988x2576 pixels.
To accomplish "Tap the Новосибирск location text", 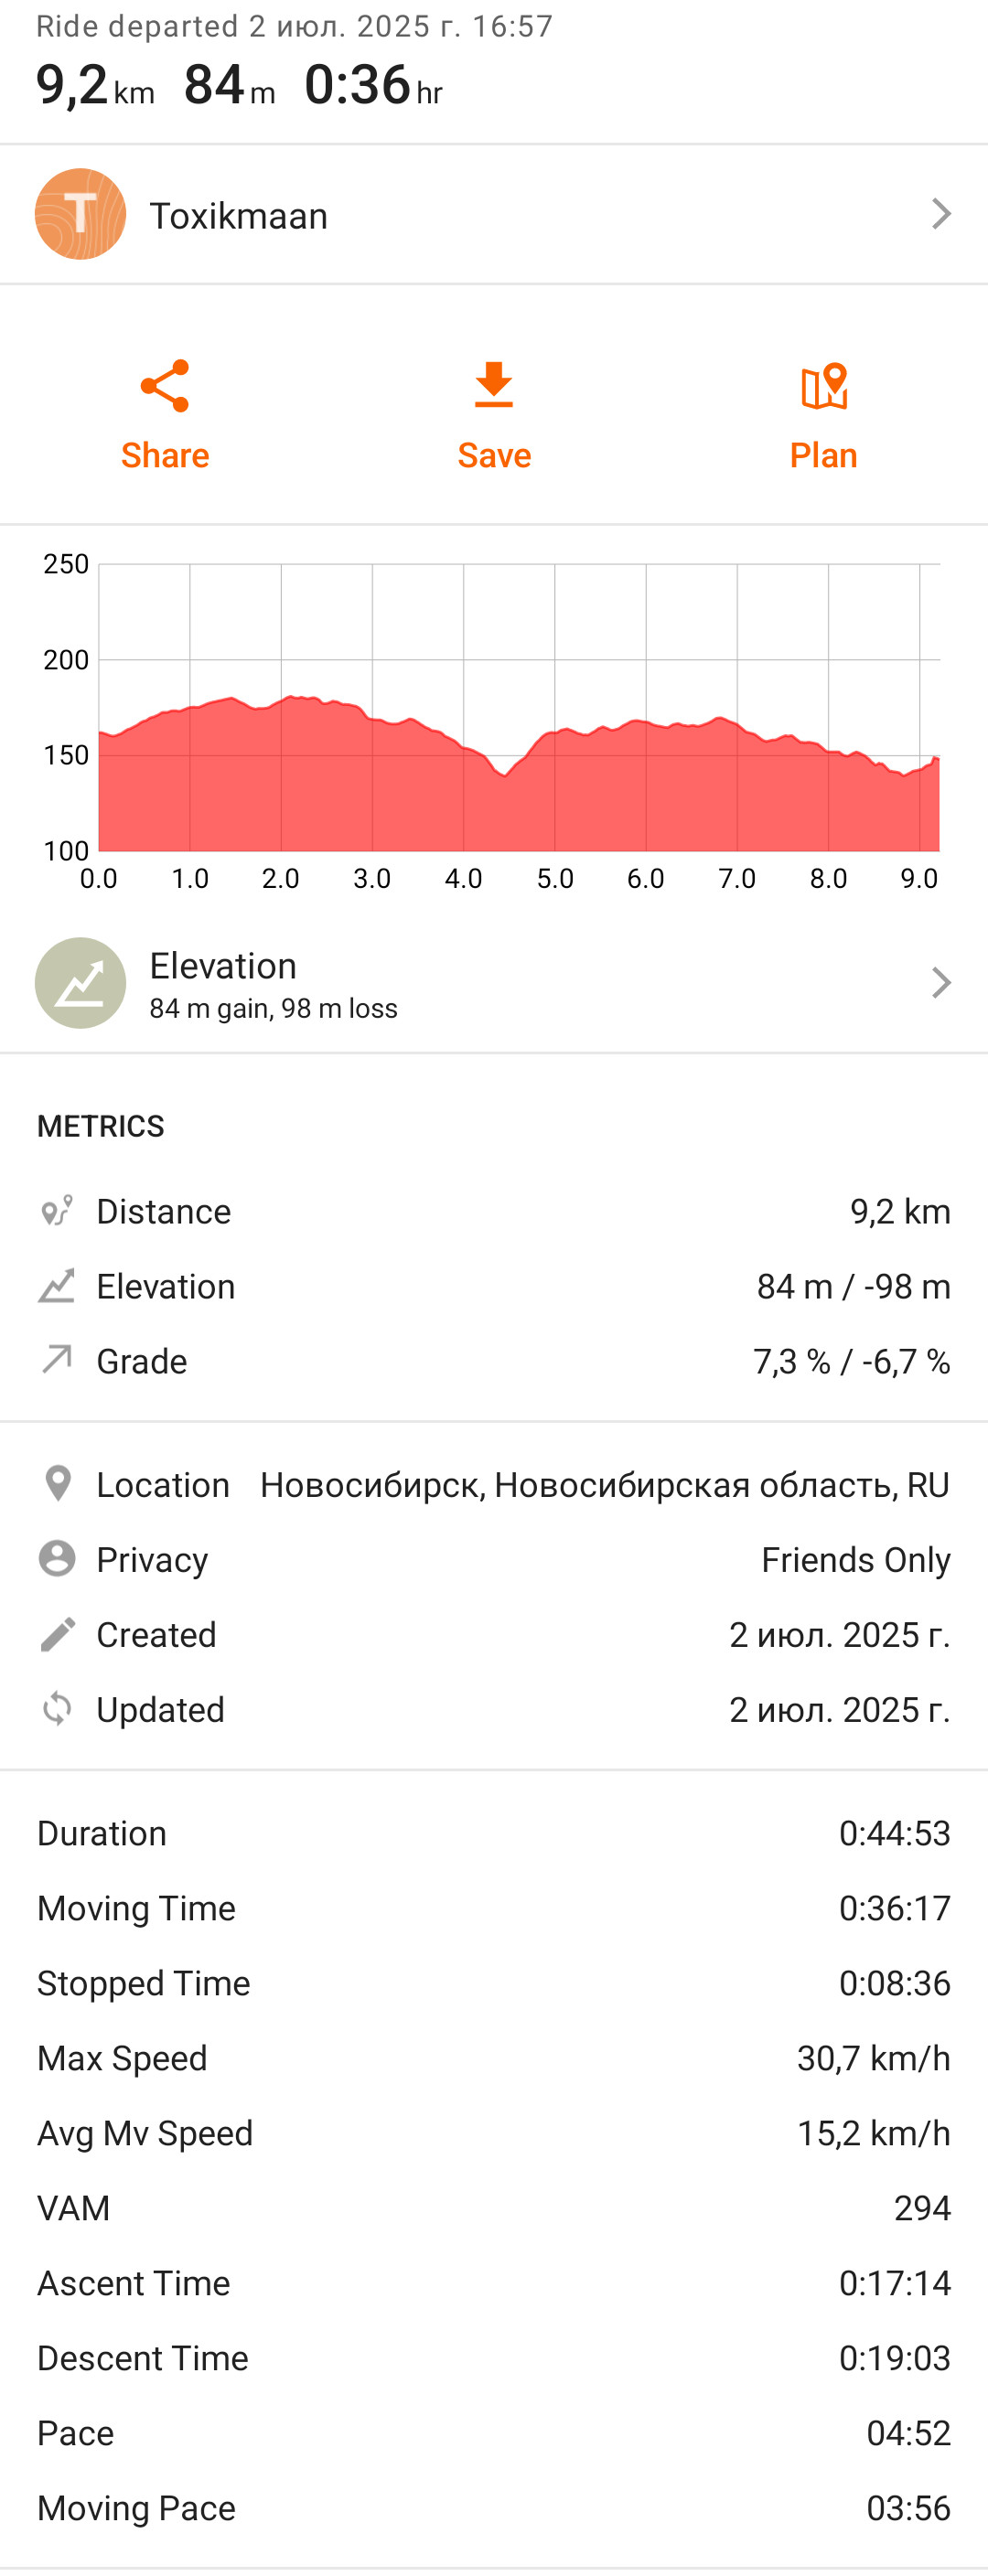I will [x=604, y=1485].
